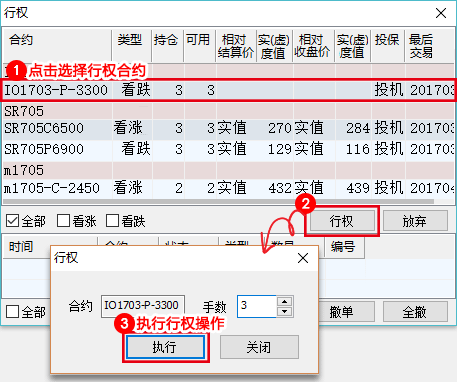Viewport: 457px width, 382px height.
Task: Select the SR705C6500 position row
Action: click(228, 128)
